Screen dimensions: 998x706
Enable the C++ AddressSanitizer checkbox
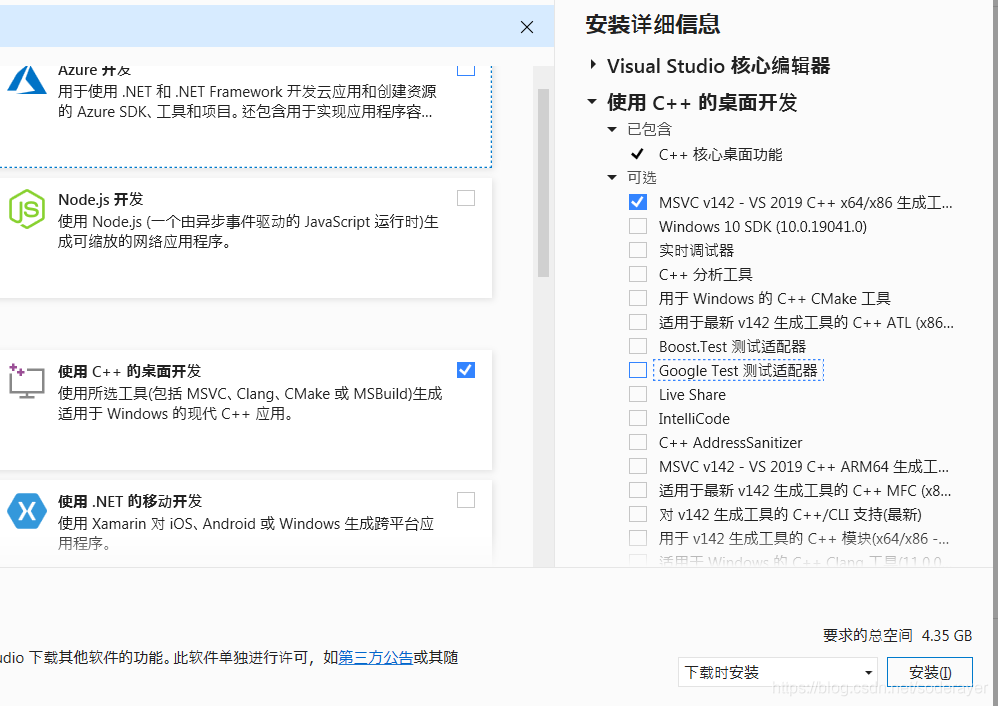[x=638, y=442]
